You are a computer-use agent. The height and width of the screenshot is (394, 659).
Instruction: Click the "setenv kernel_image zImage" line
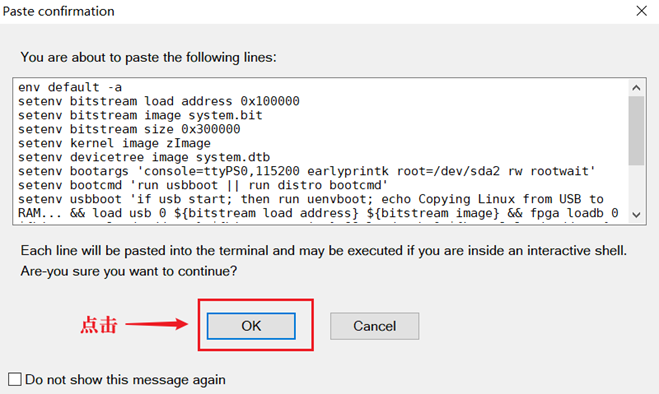click(114, 143)
